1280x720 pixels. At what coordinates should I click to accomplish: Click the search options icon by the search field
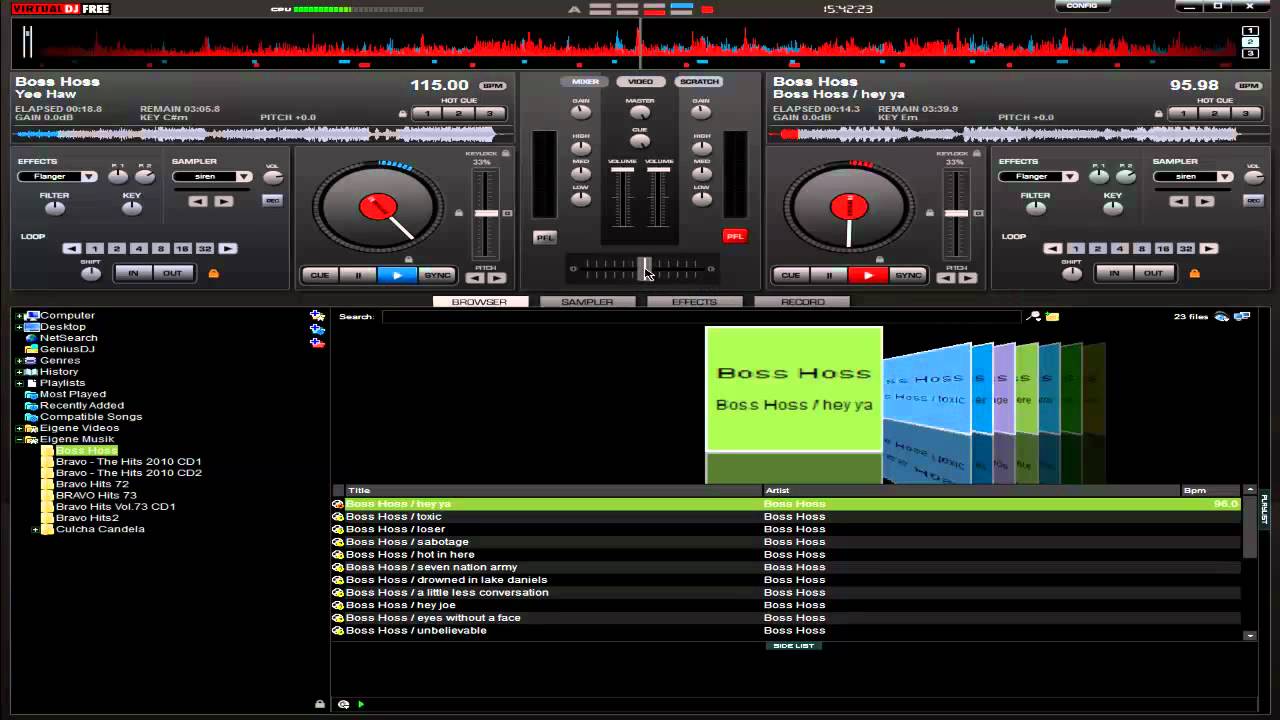click(1034, 316)
